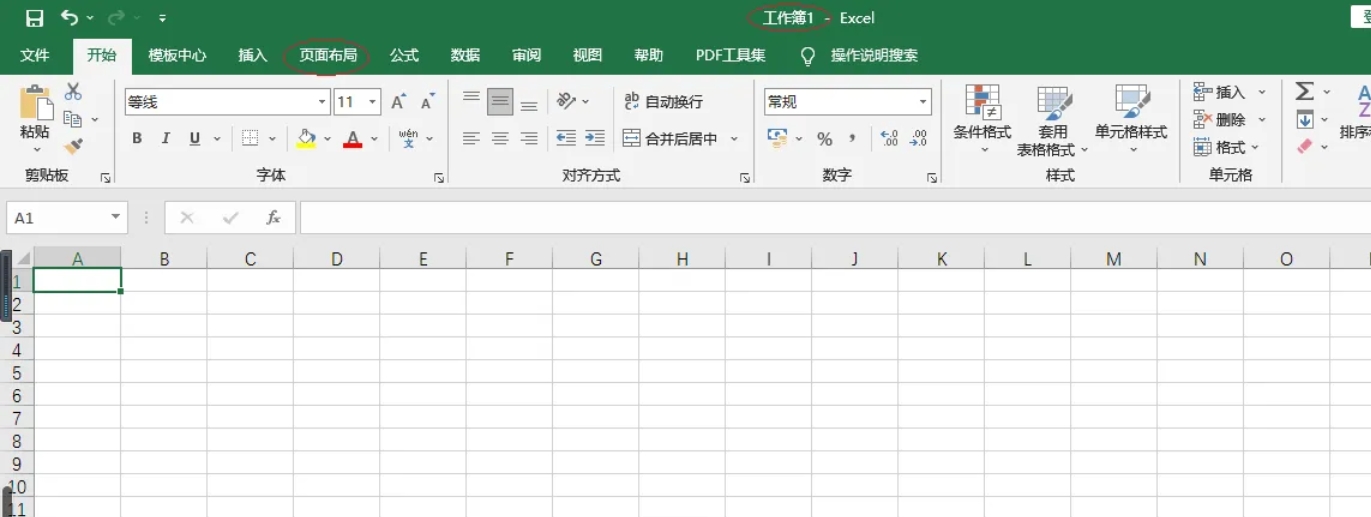The width and height of the screenshot is (1371, 517).
Task: Toggle underline formatting
Action: coord(194,139)
